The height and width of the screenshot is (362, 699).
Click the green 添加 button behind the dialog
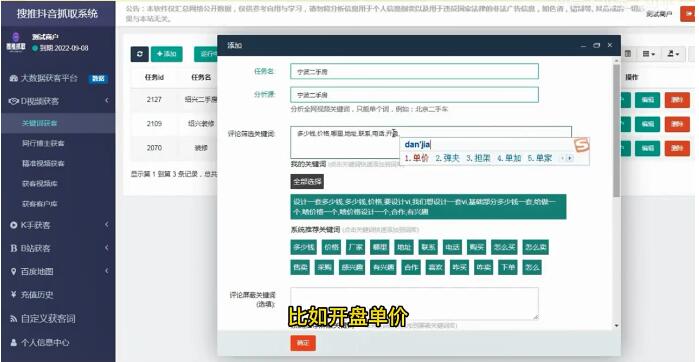(166, 54)
